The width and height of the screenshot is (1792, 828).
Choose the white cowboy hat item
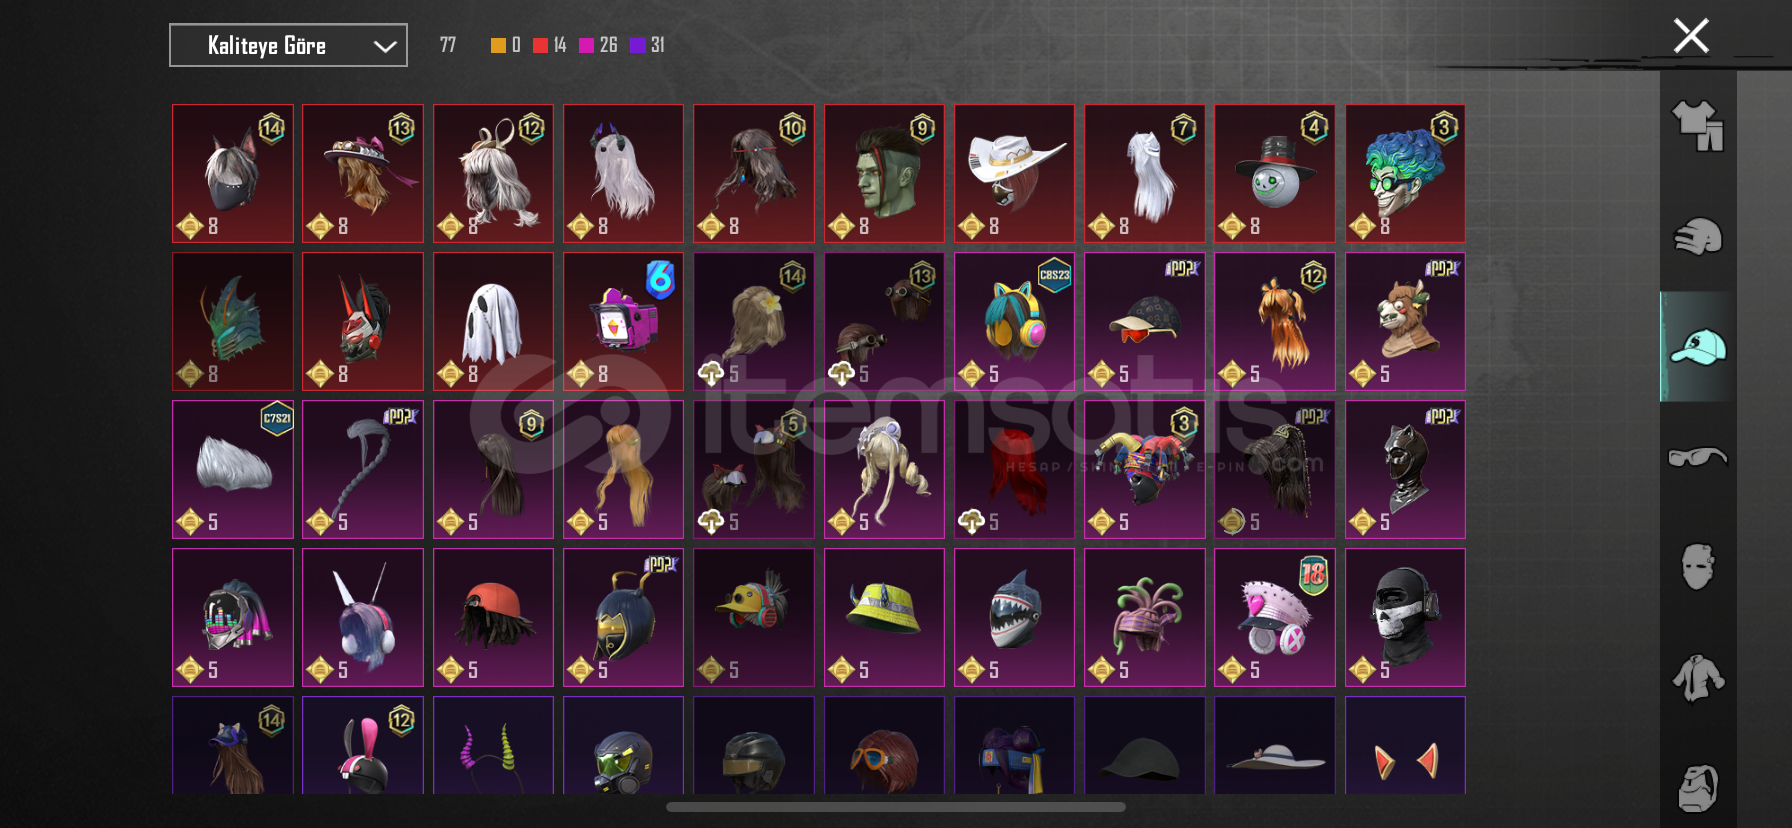(x=1014, y=173)
